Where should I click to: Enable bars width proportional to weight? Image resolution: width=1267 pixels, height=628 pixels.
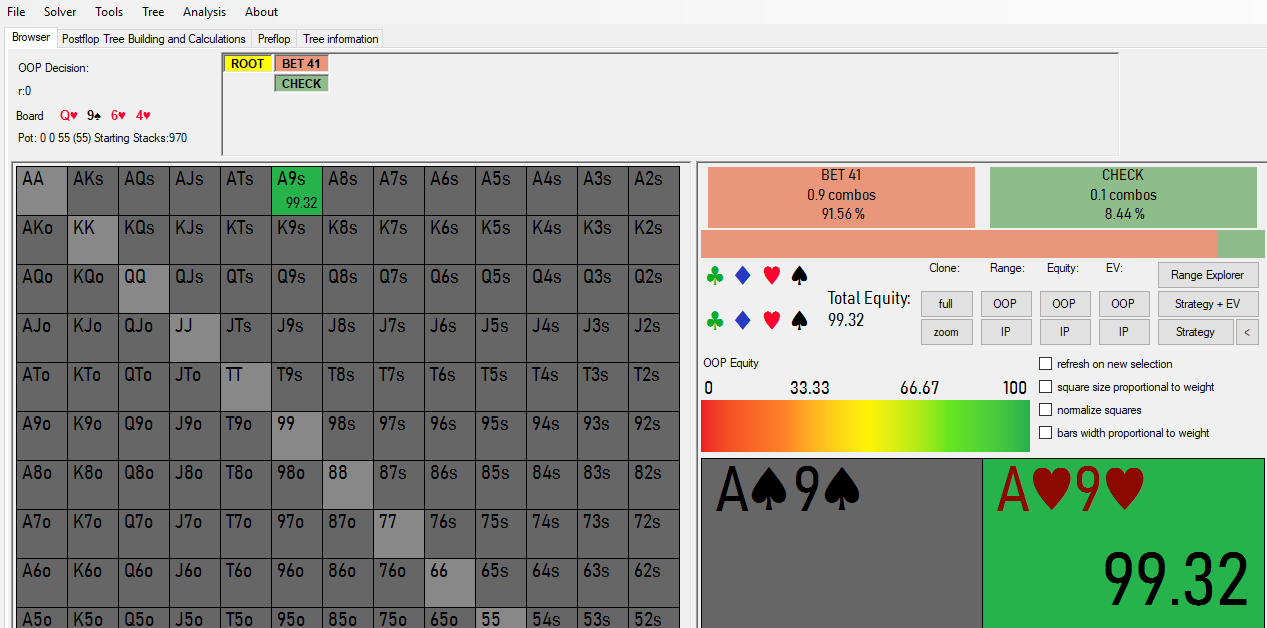pyautogui.click(x=1046, y=432)
